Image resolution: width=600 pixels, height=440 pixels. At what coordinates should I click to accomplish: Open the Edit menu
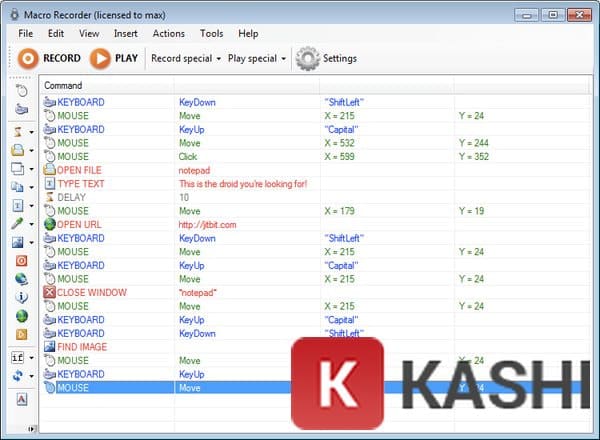(x=56, y=34)
